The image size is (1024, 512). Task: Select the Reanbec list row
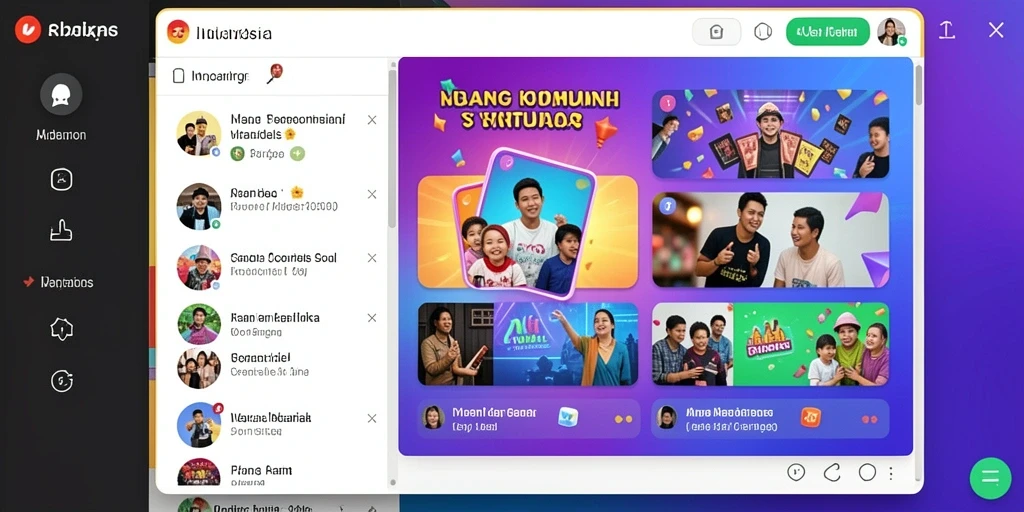coord(272,206)
